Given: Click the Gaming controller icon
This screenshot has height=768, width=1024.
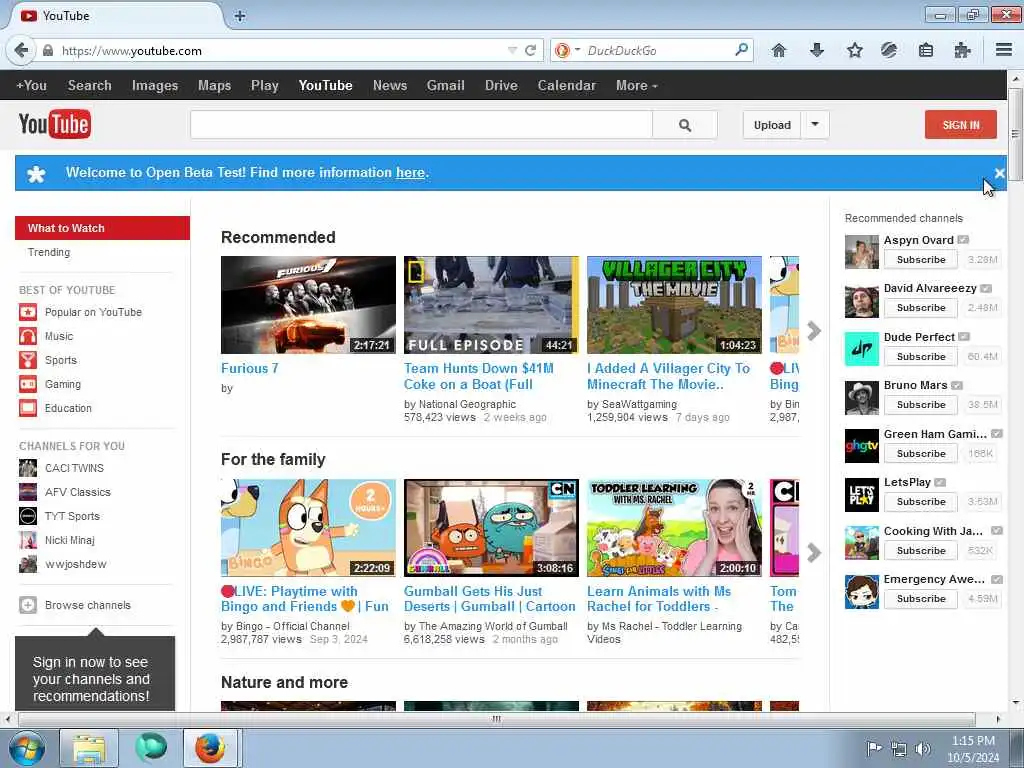Looking at the screenshot, I should pyautogui.click(x=28, y=384).
